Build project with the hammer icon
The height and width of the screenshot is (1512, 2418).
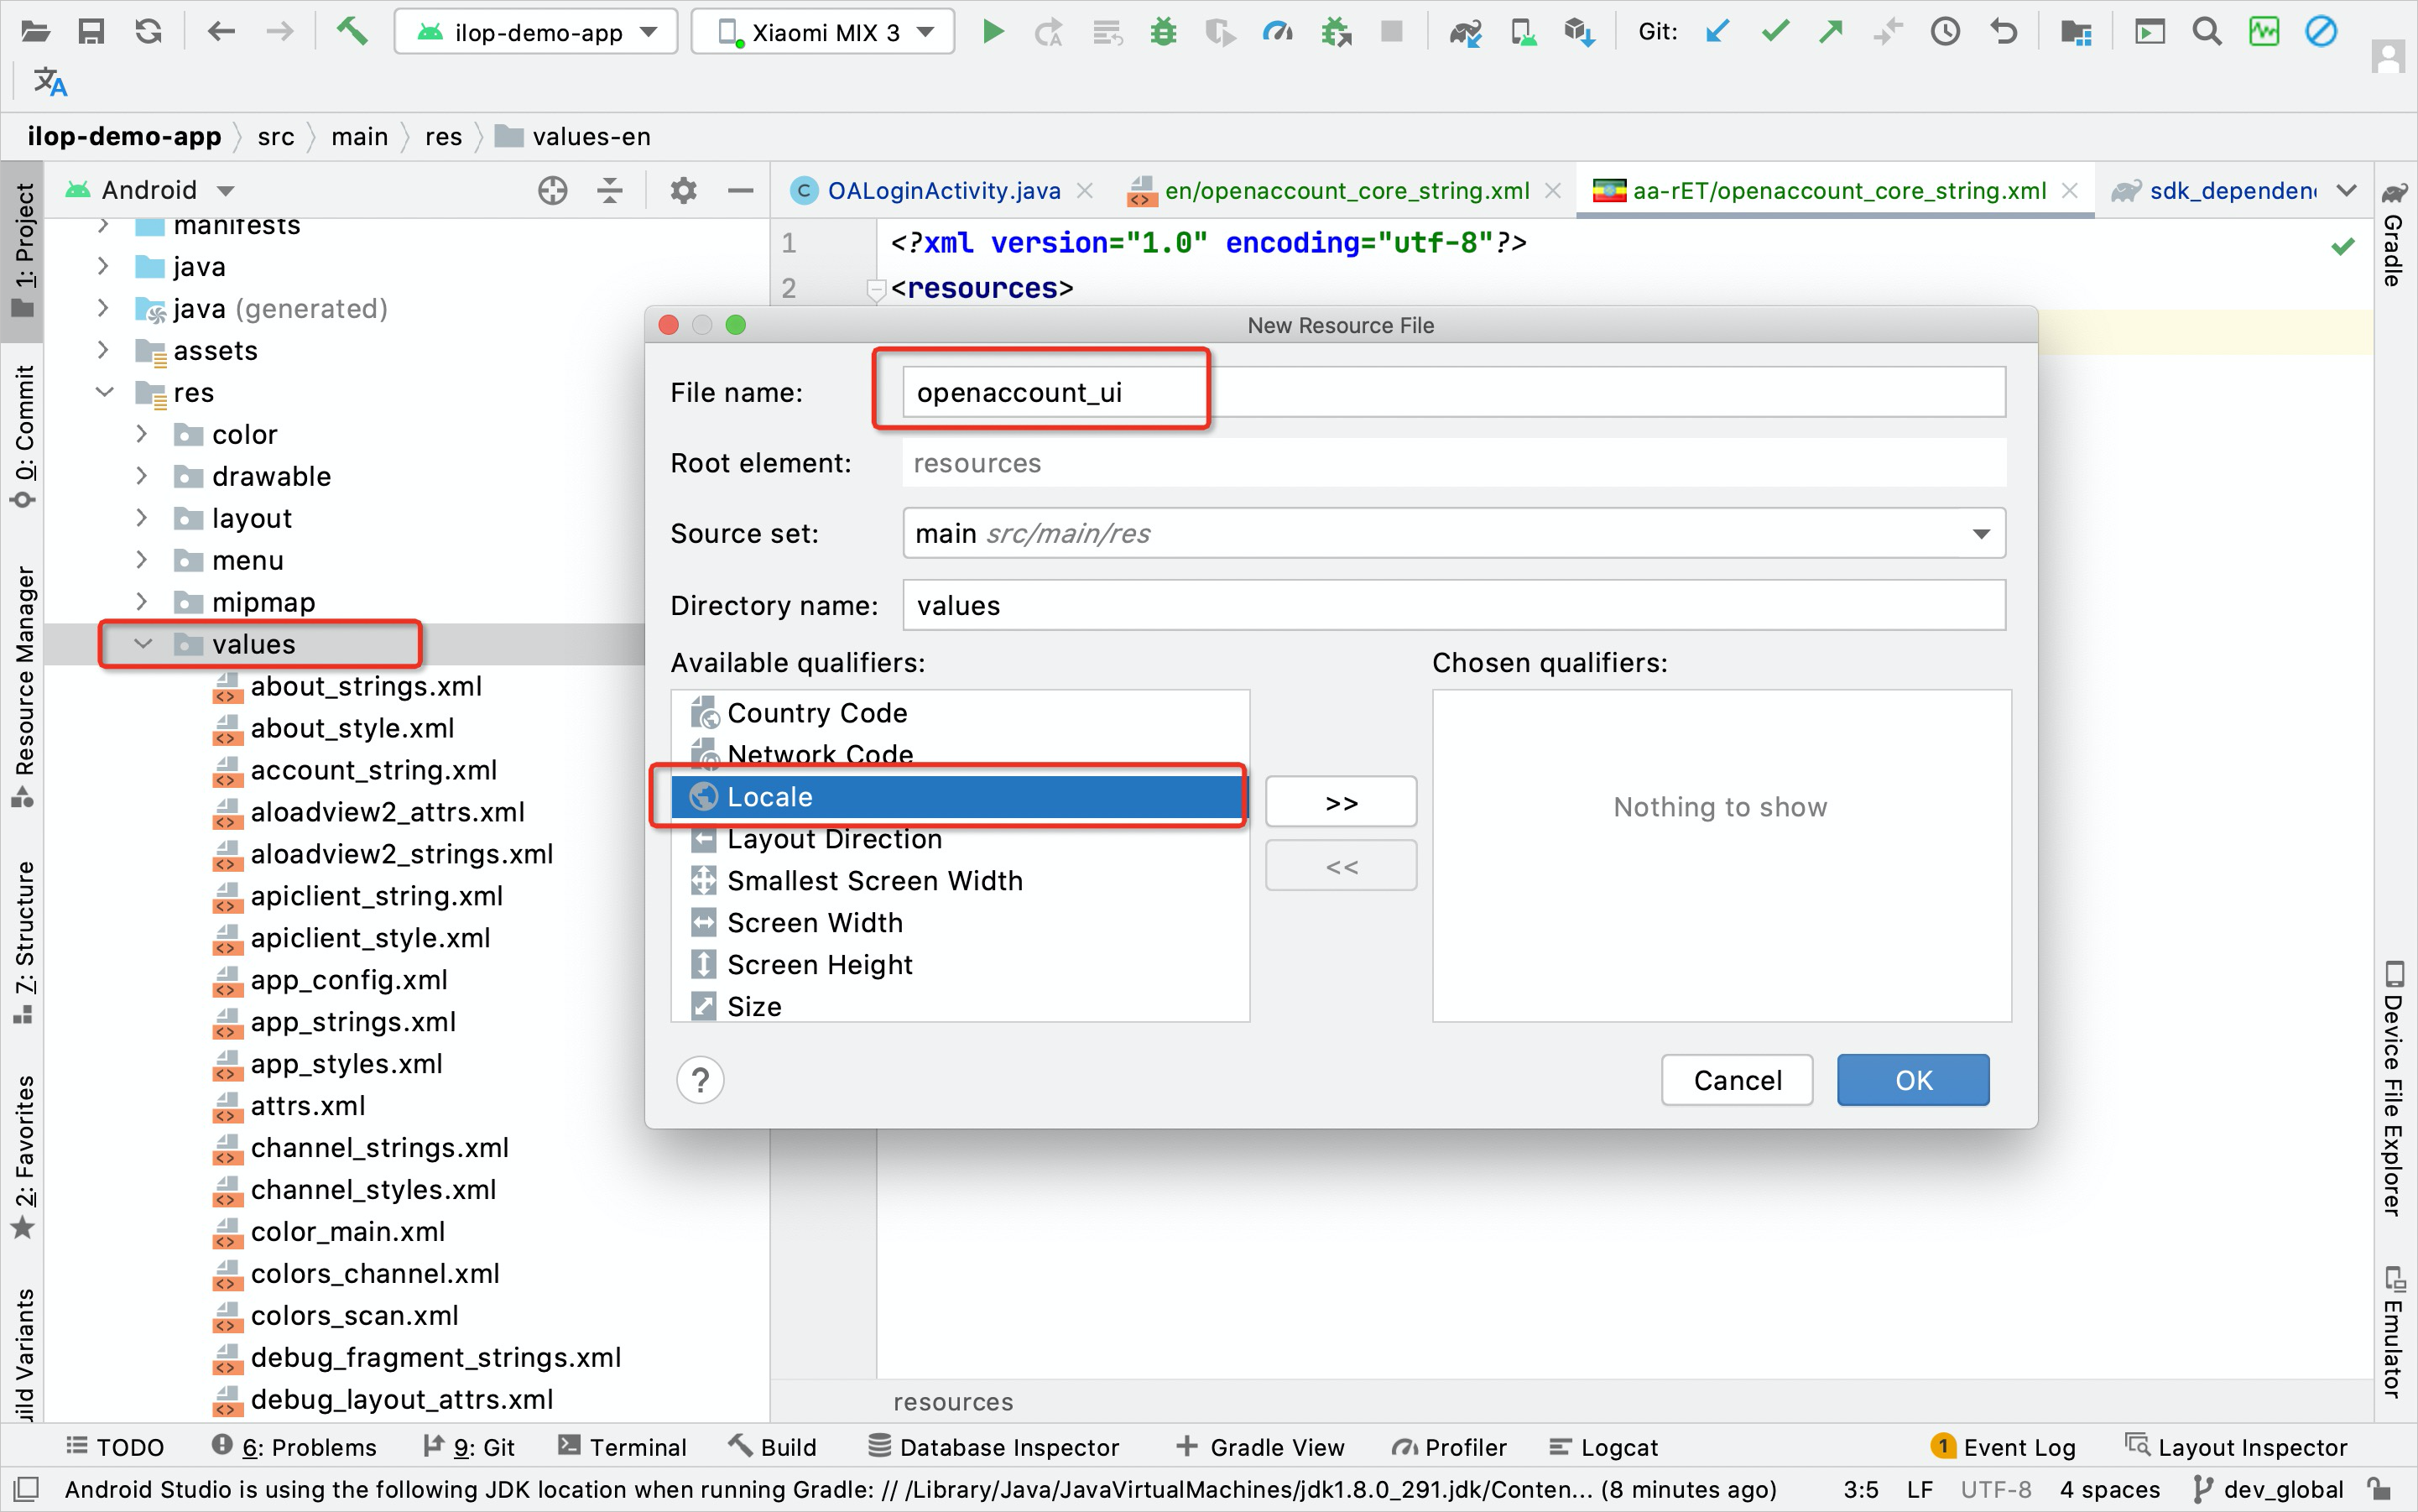tap(351, 32)
